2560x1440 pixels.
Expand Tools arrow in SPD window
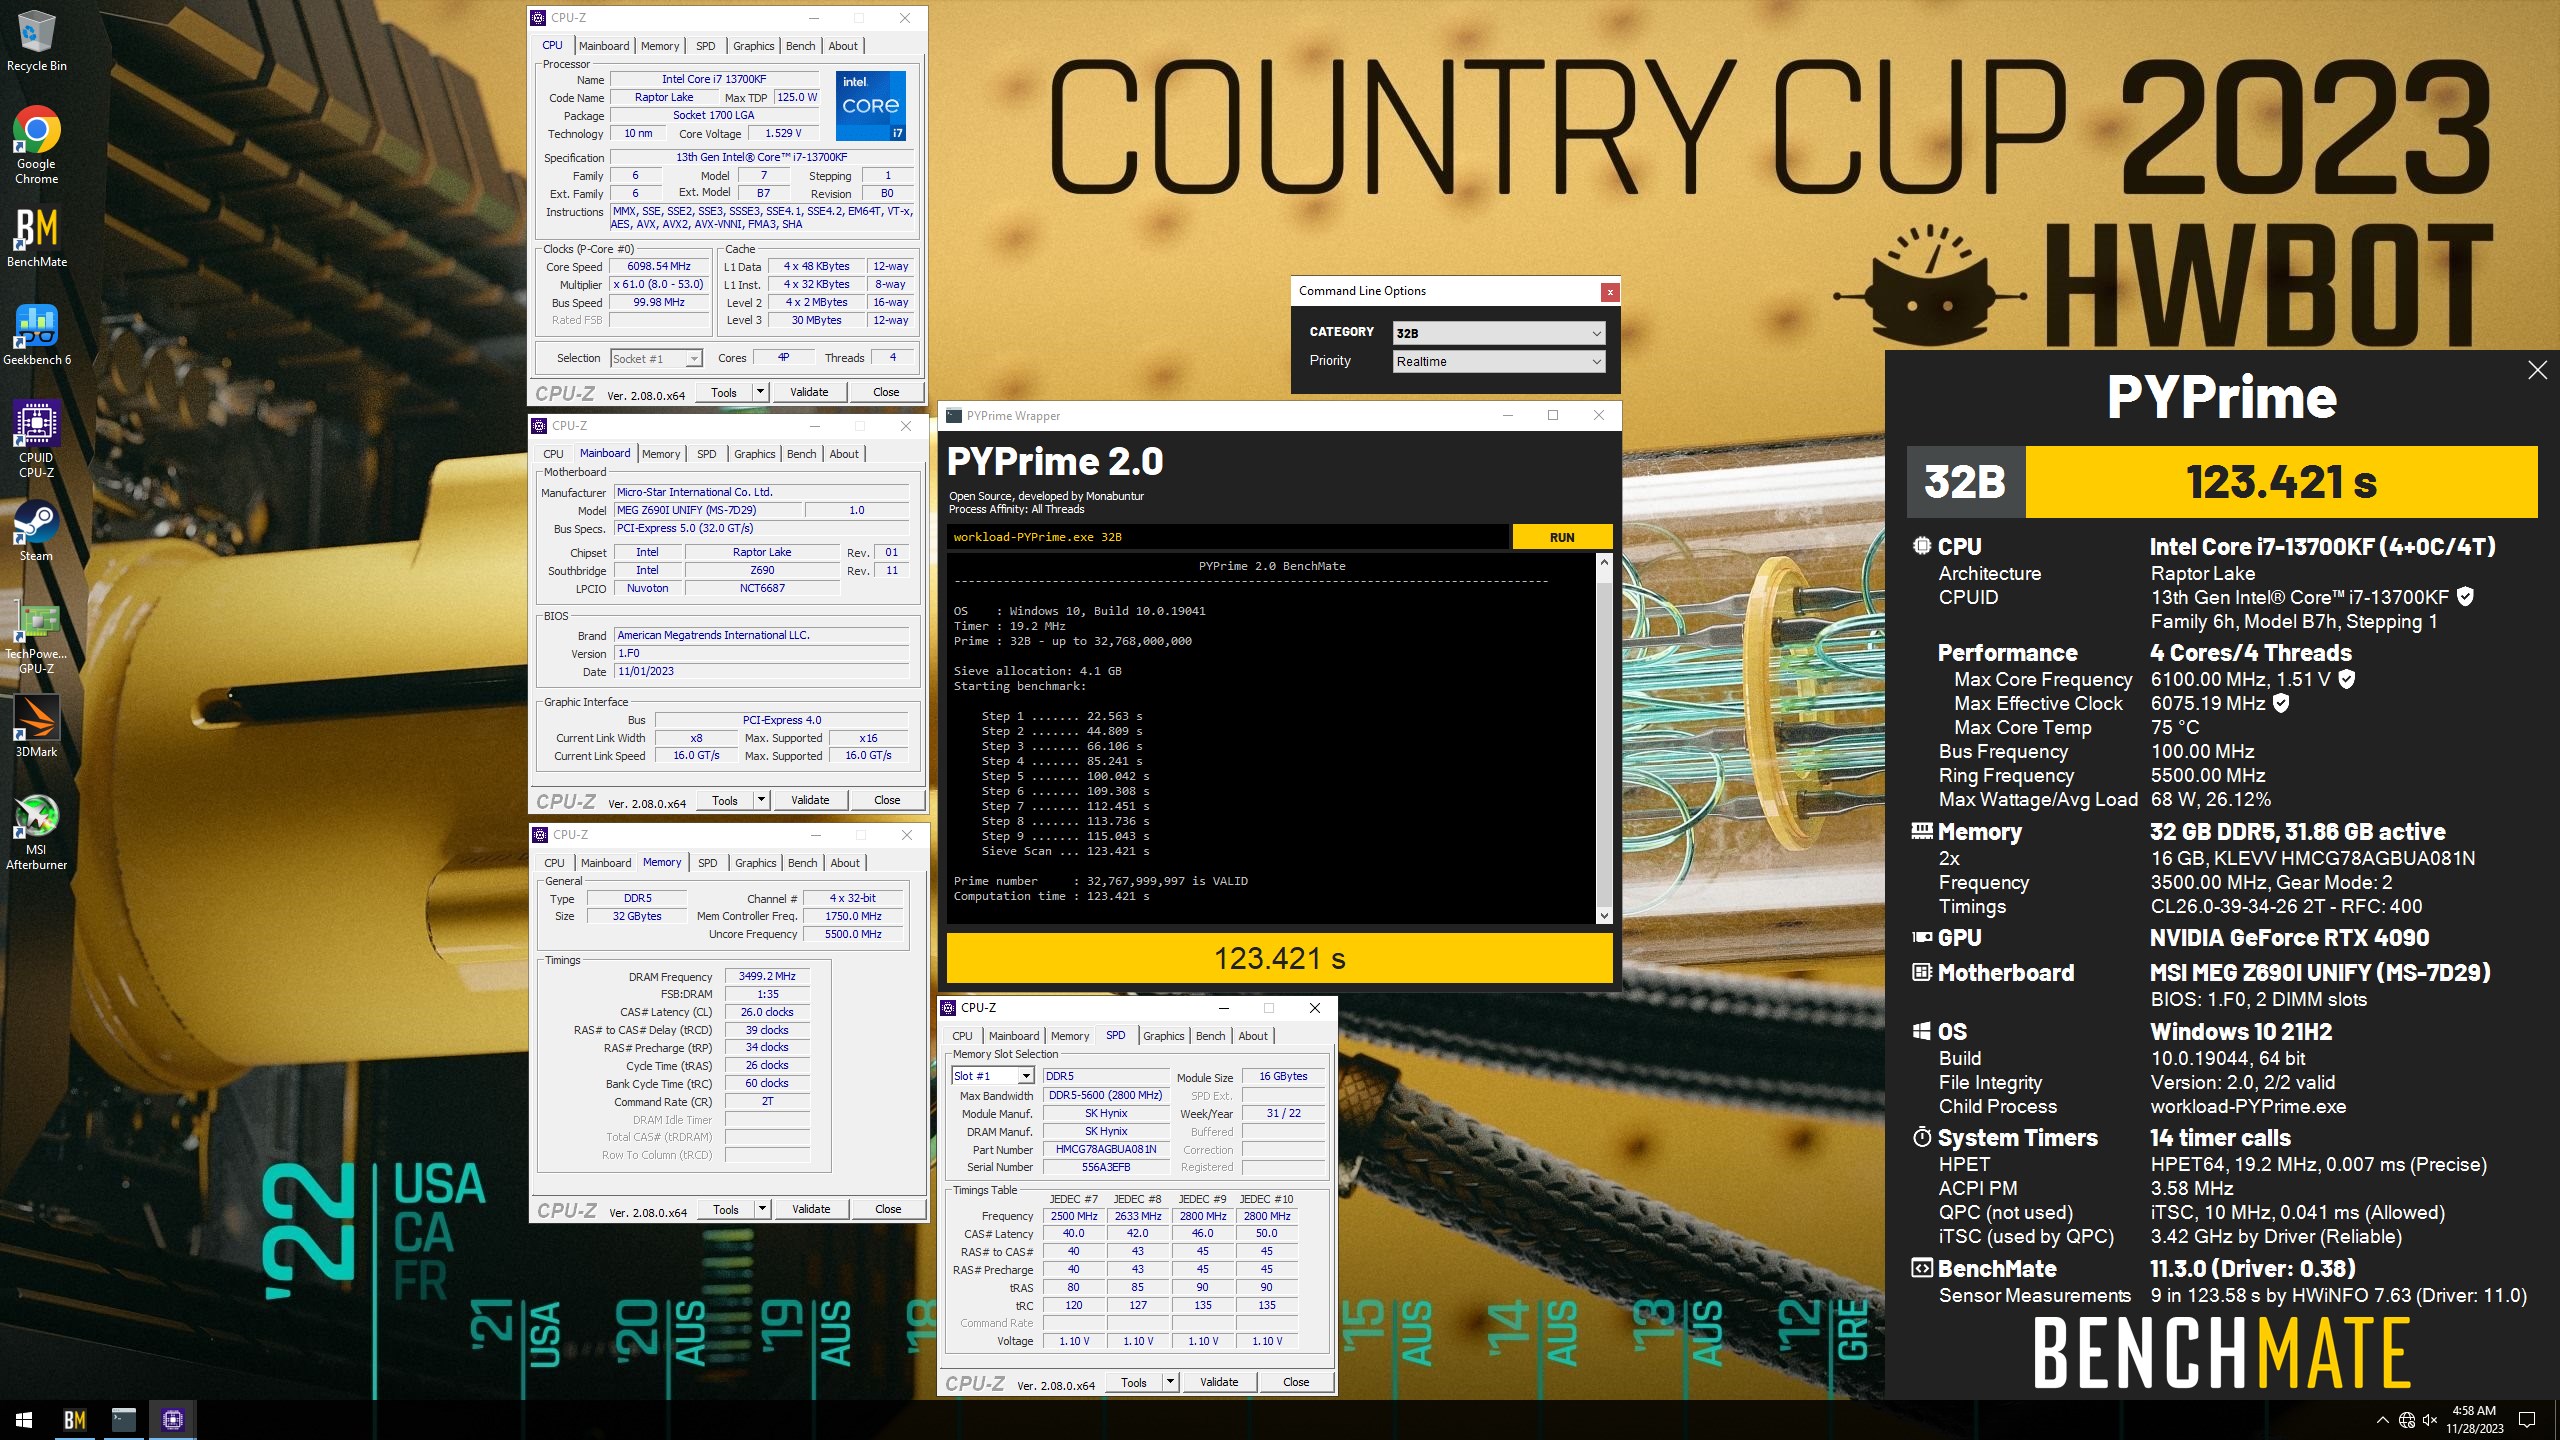(1171, 1382)
